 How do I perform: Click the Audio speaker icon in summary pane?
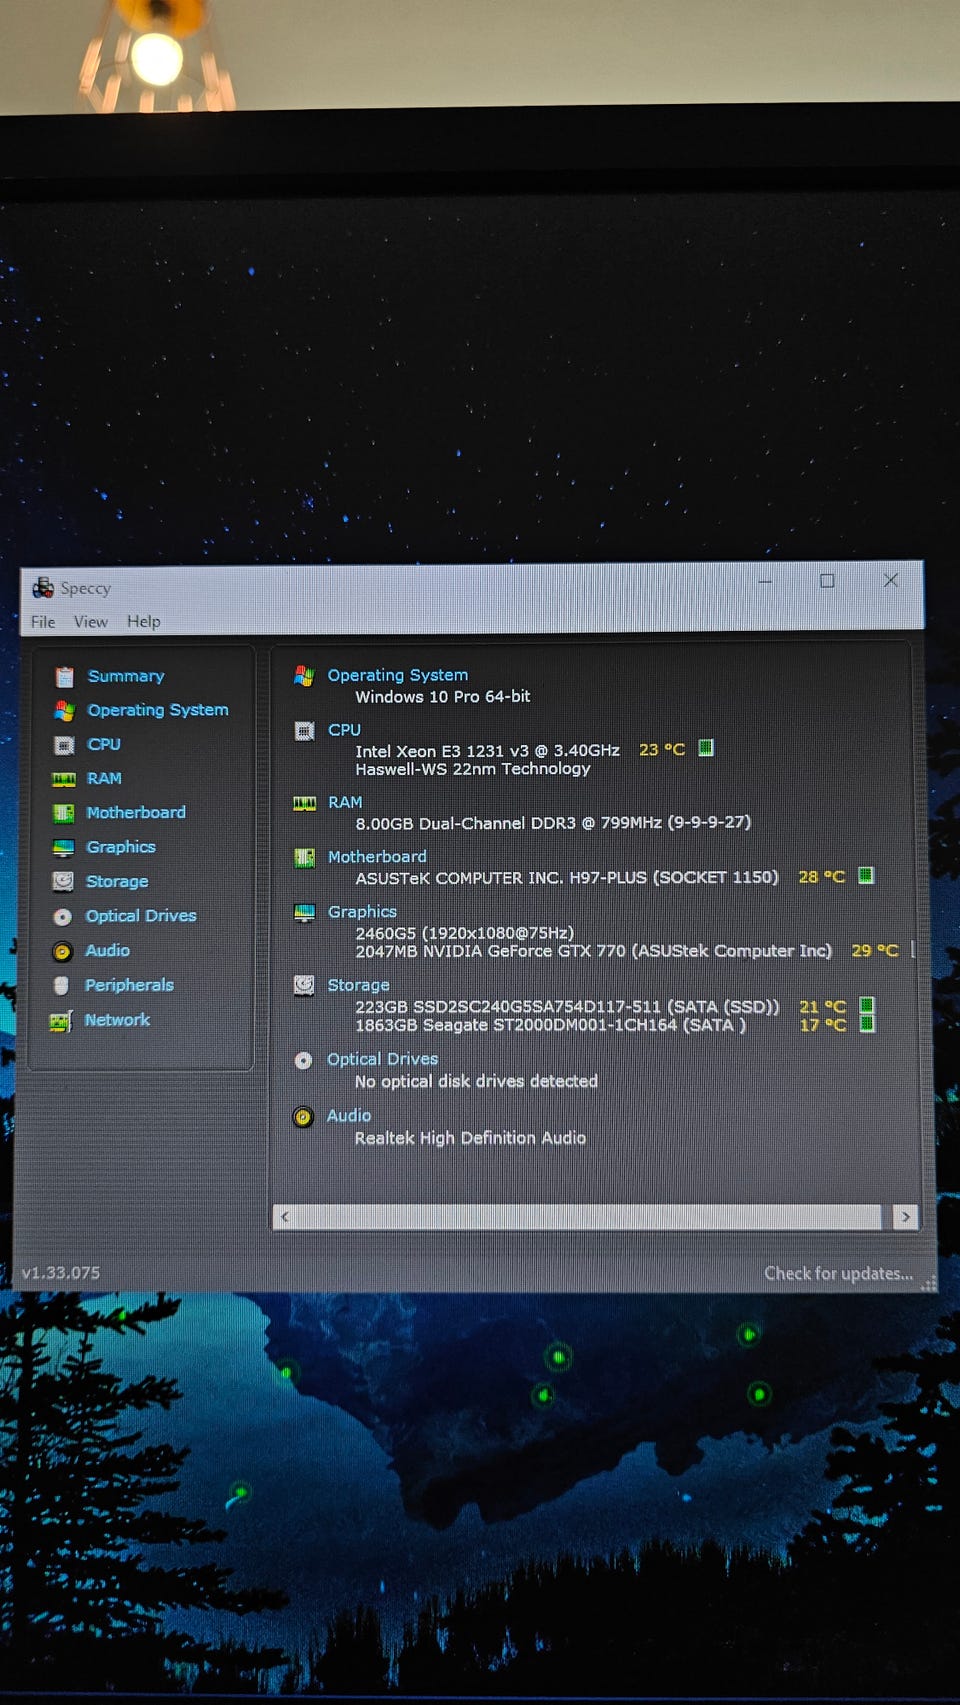point(303,1117)
